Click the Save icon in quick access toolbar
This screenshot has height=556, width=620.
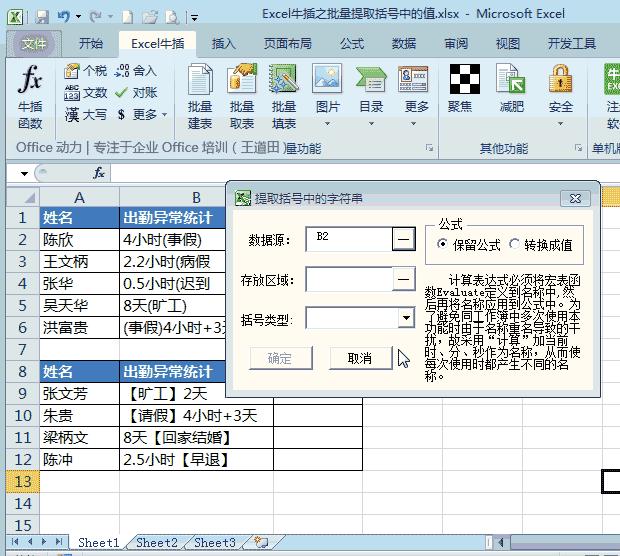tap(42, 17)
